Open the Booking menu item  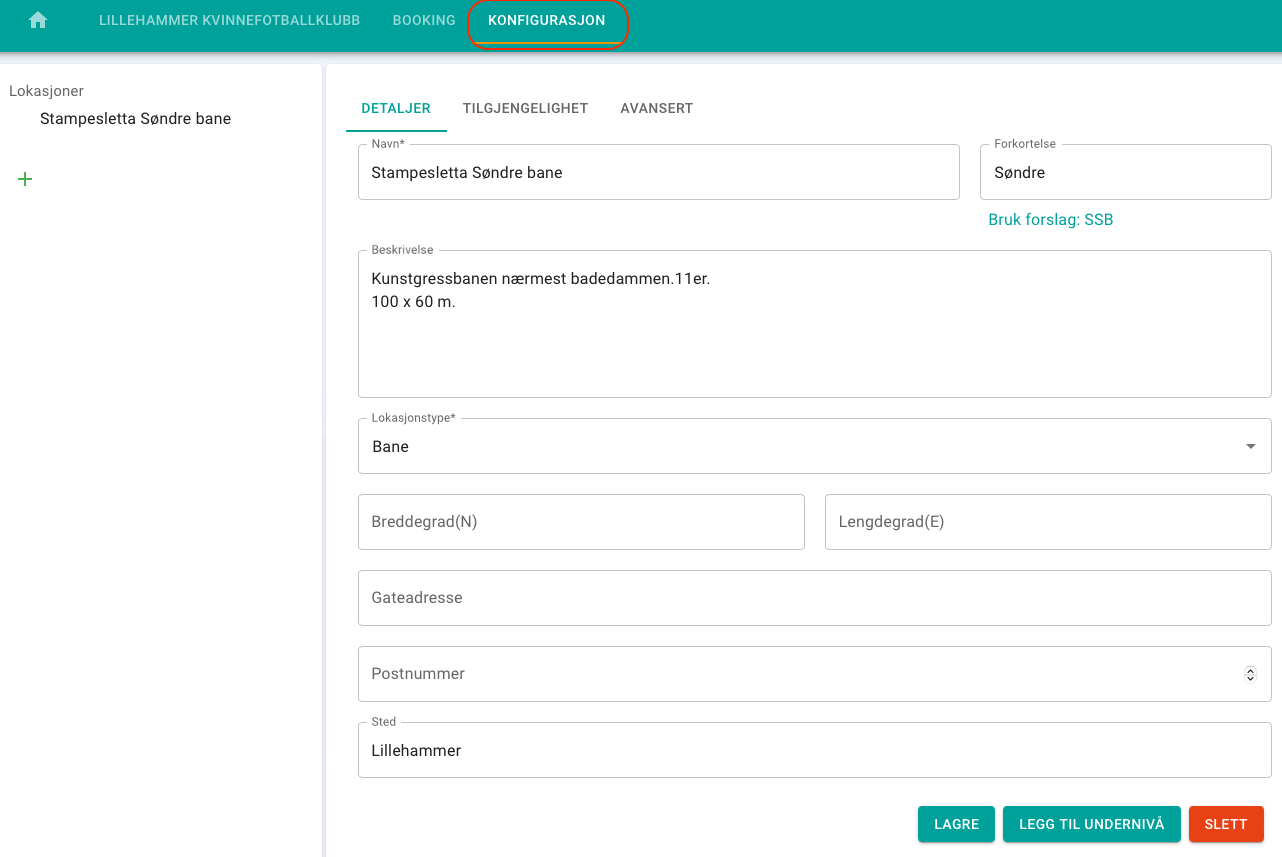[424, 20]
